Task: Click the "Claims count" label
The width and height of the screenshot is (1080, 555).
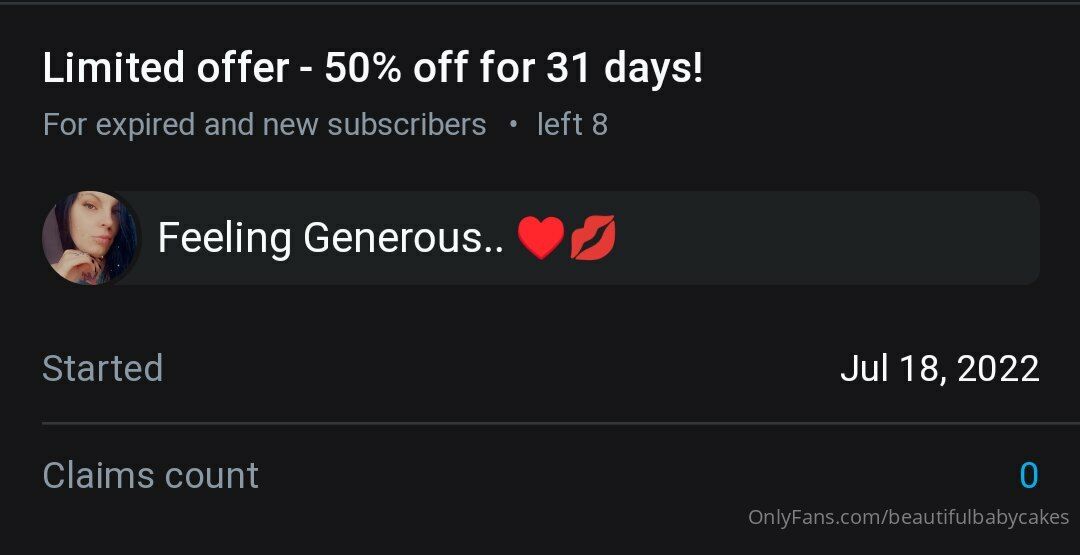Action: (x=150, y=475)
